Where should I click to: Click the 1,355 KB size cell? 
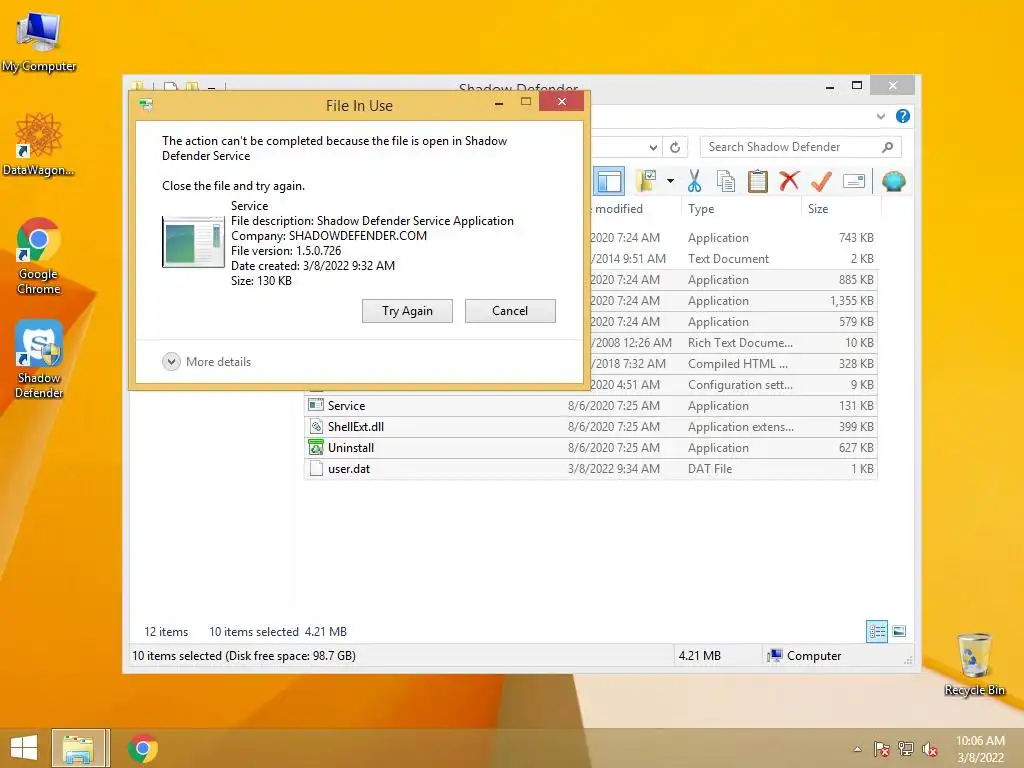coord(852,301)
